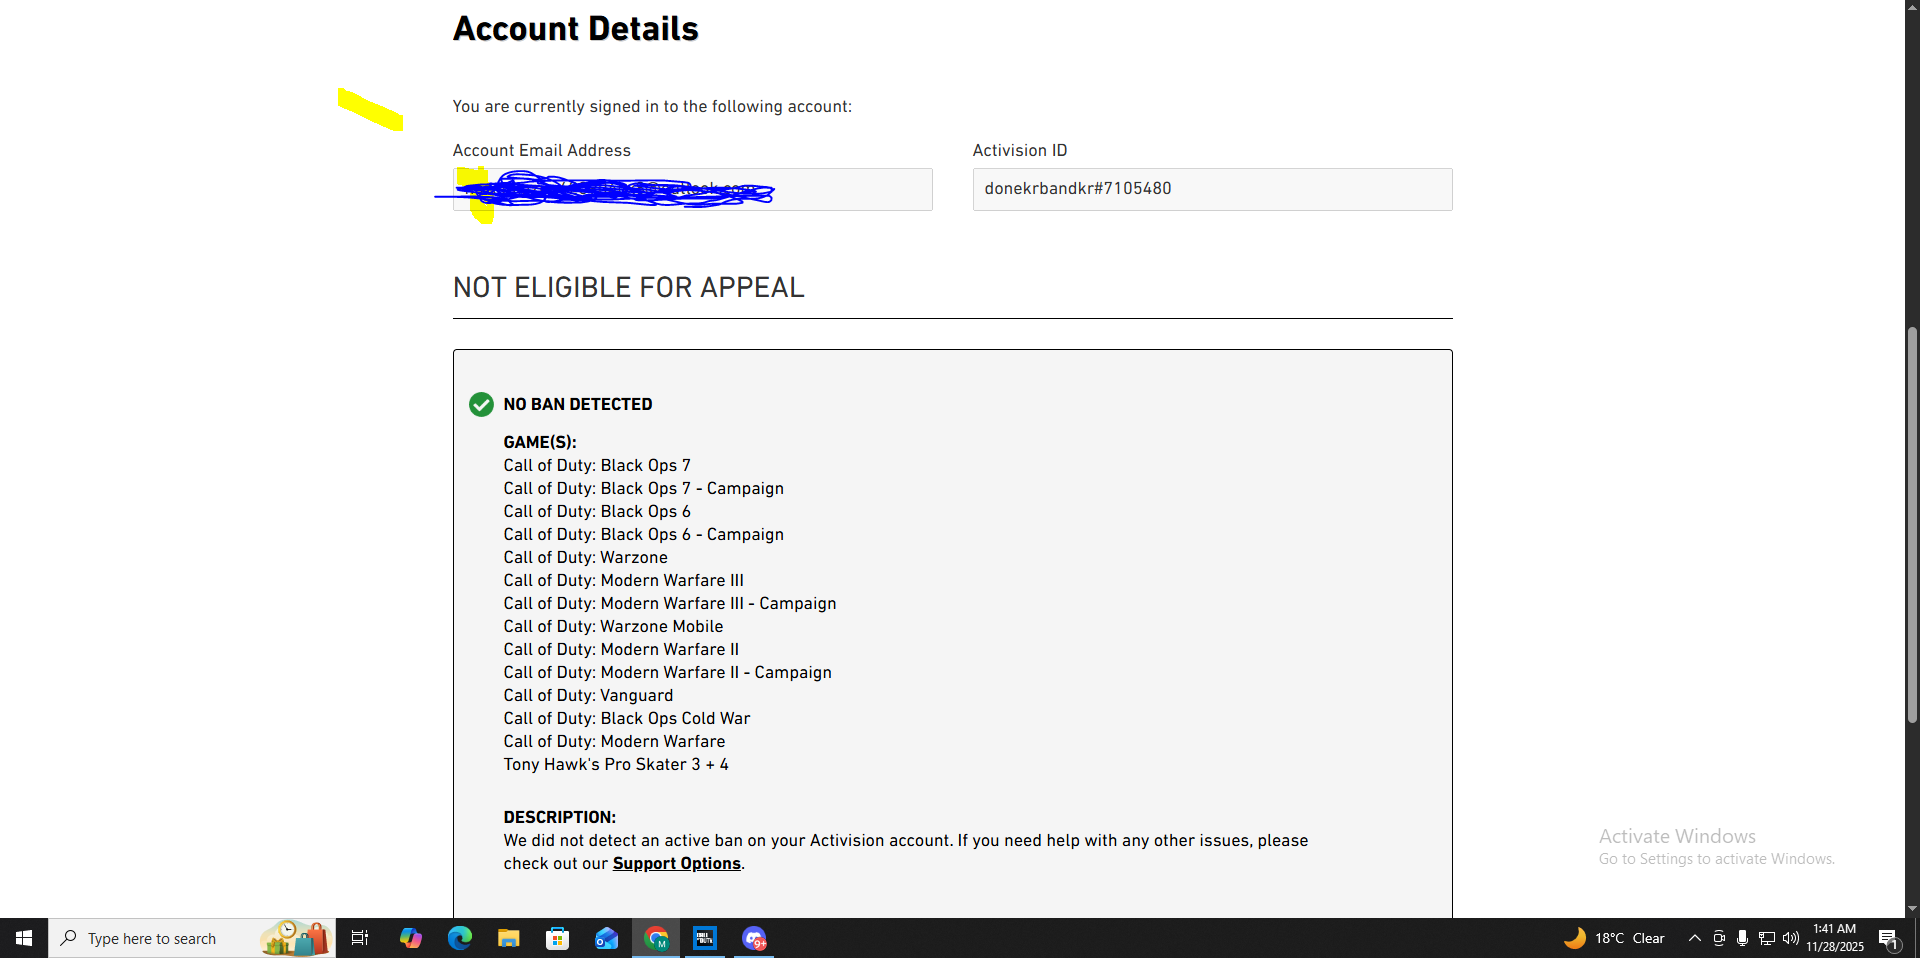Click Call of Duty: Modern Warfare II entry
The width and height of the screenshot is (1920, 958).
tap(621, 649)
